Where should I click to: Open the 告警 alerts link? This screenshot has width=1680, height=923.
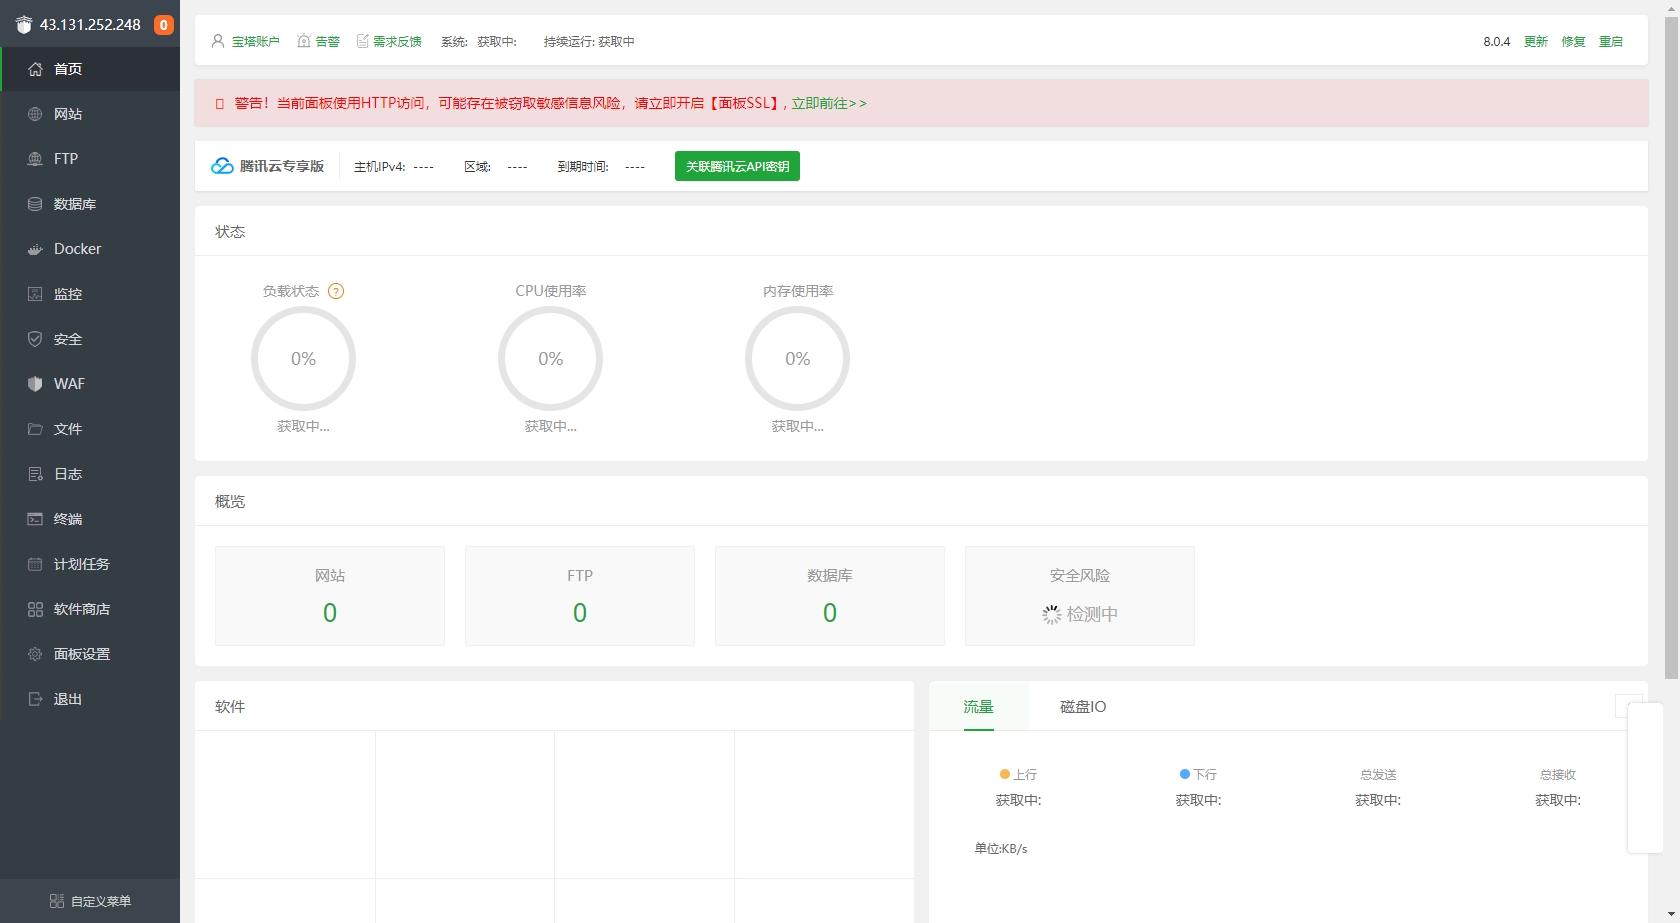point(328,42)
